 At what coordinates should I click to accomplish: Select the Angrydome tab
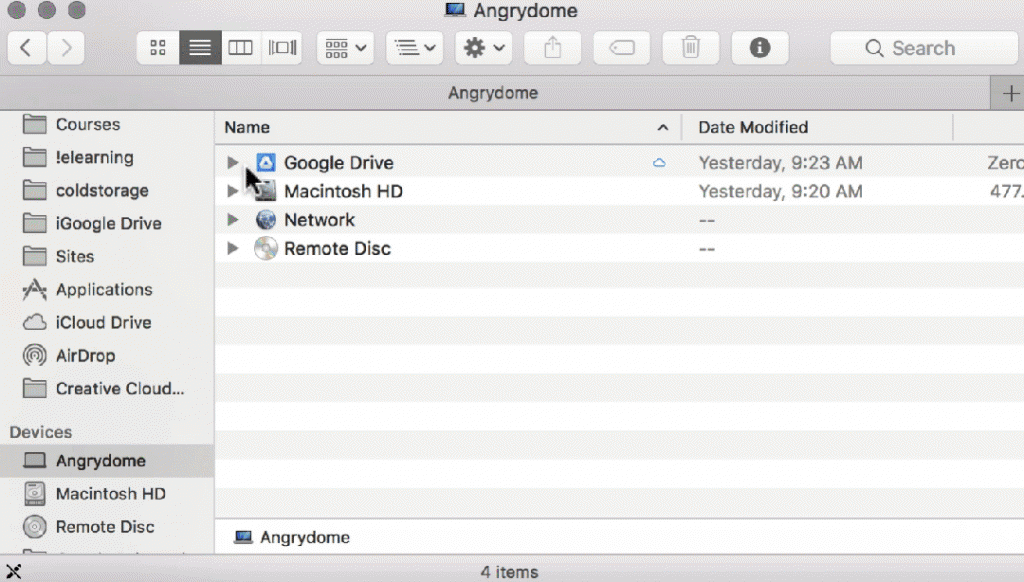coord(492,93)
